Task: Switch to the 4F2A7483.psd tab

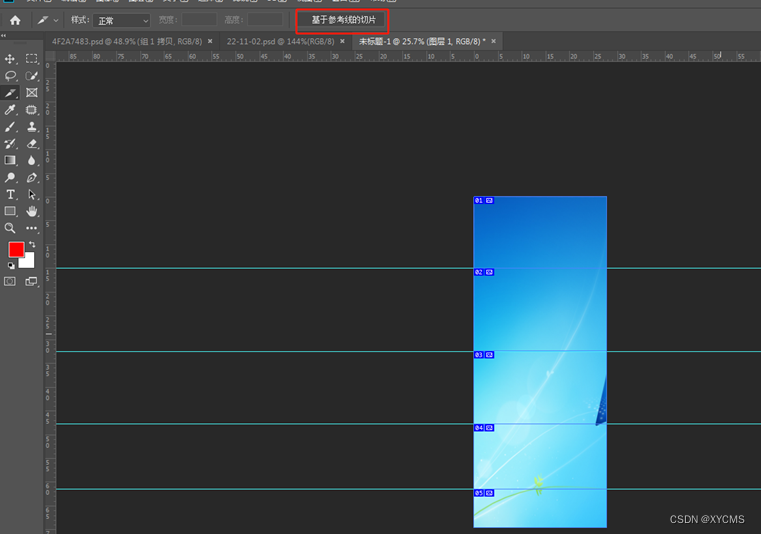Action: [x=127, y=42]
